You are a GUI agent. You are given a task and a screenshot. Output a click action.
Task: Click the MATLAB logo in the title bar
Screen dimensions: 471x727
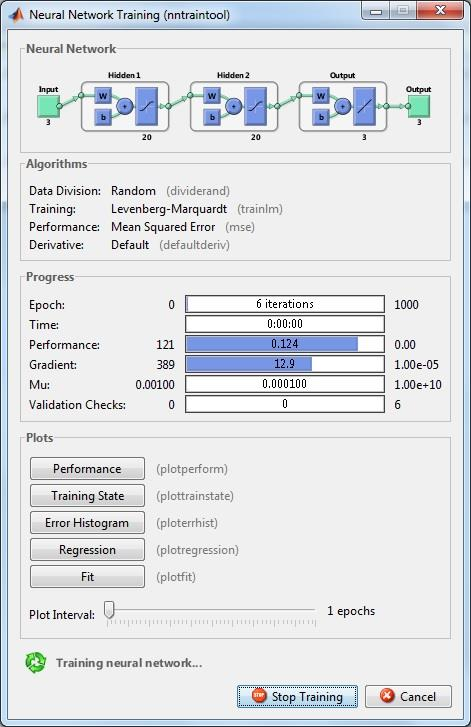pyautogui.click(x=16, y=15)
